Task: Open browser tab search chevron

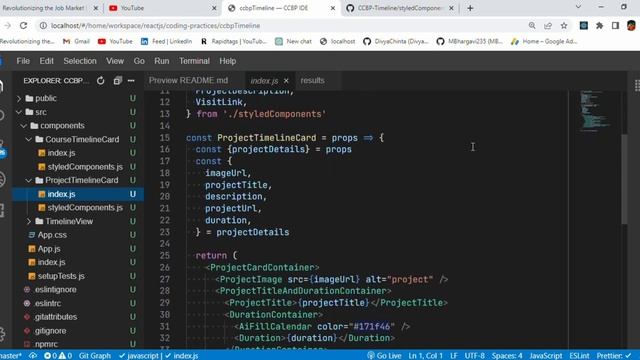Action: pyautogui.click(x=578, y=7)
